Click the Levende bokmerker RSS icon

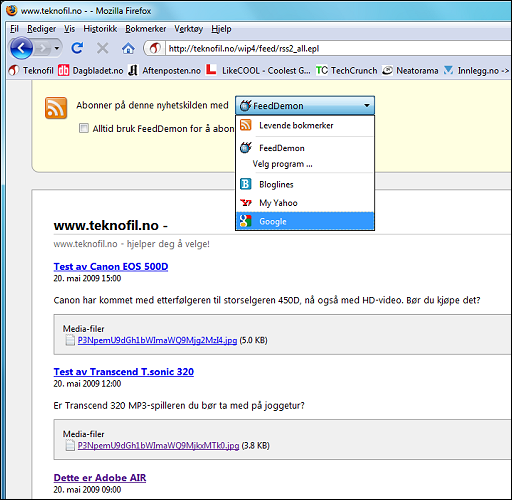click(246, 125)
